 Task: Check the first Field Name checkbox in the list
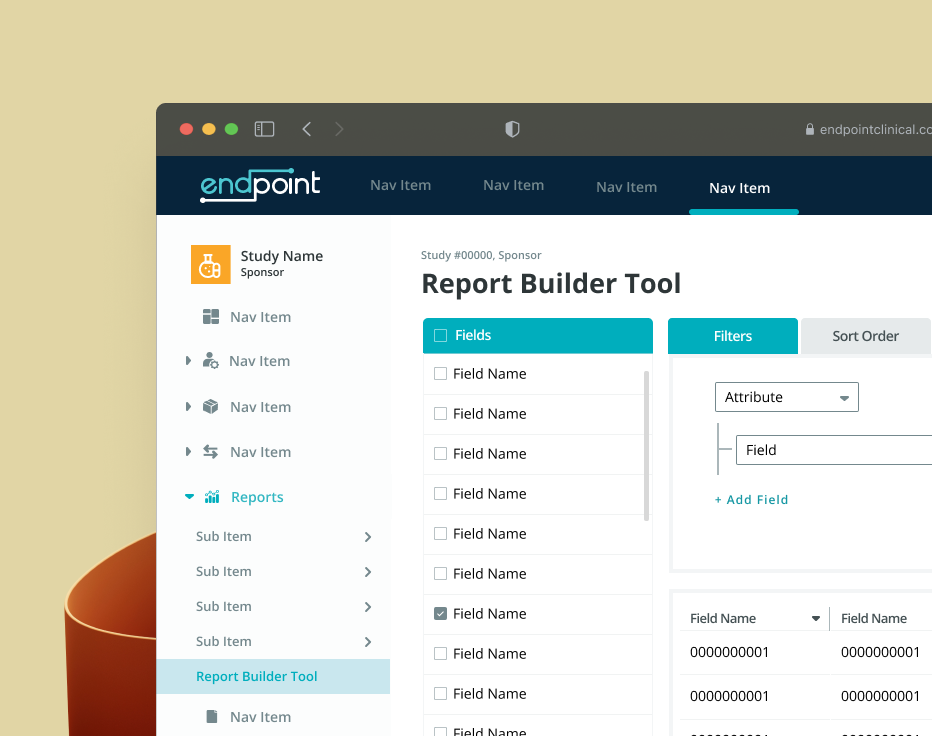coord(439,373)
